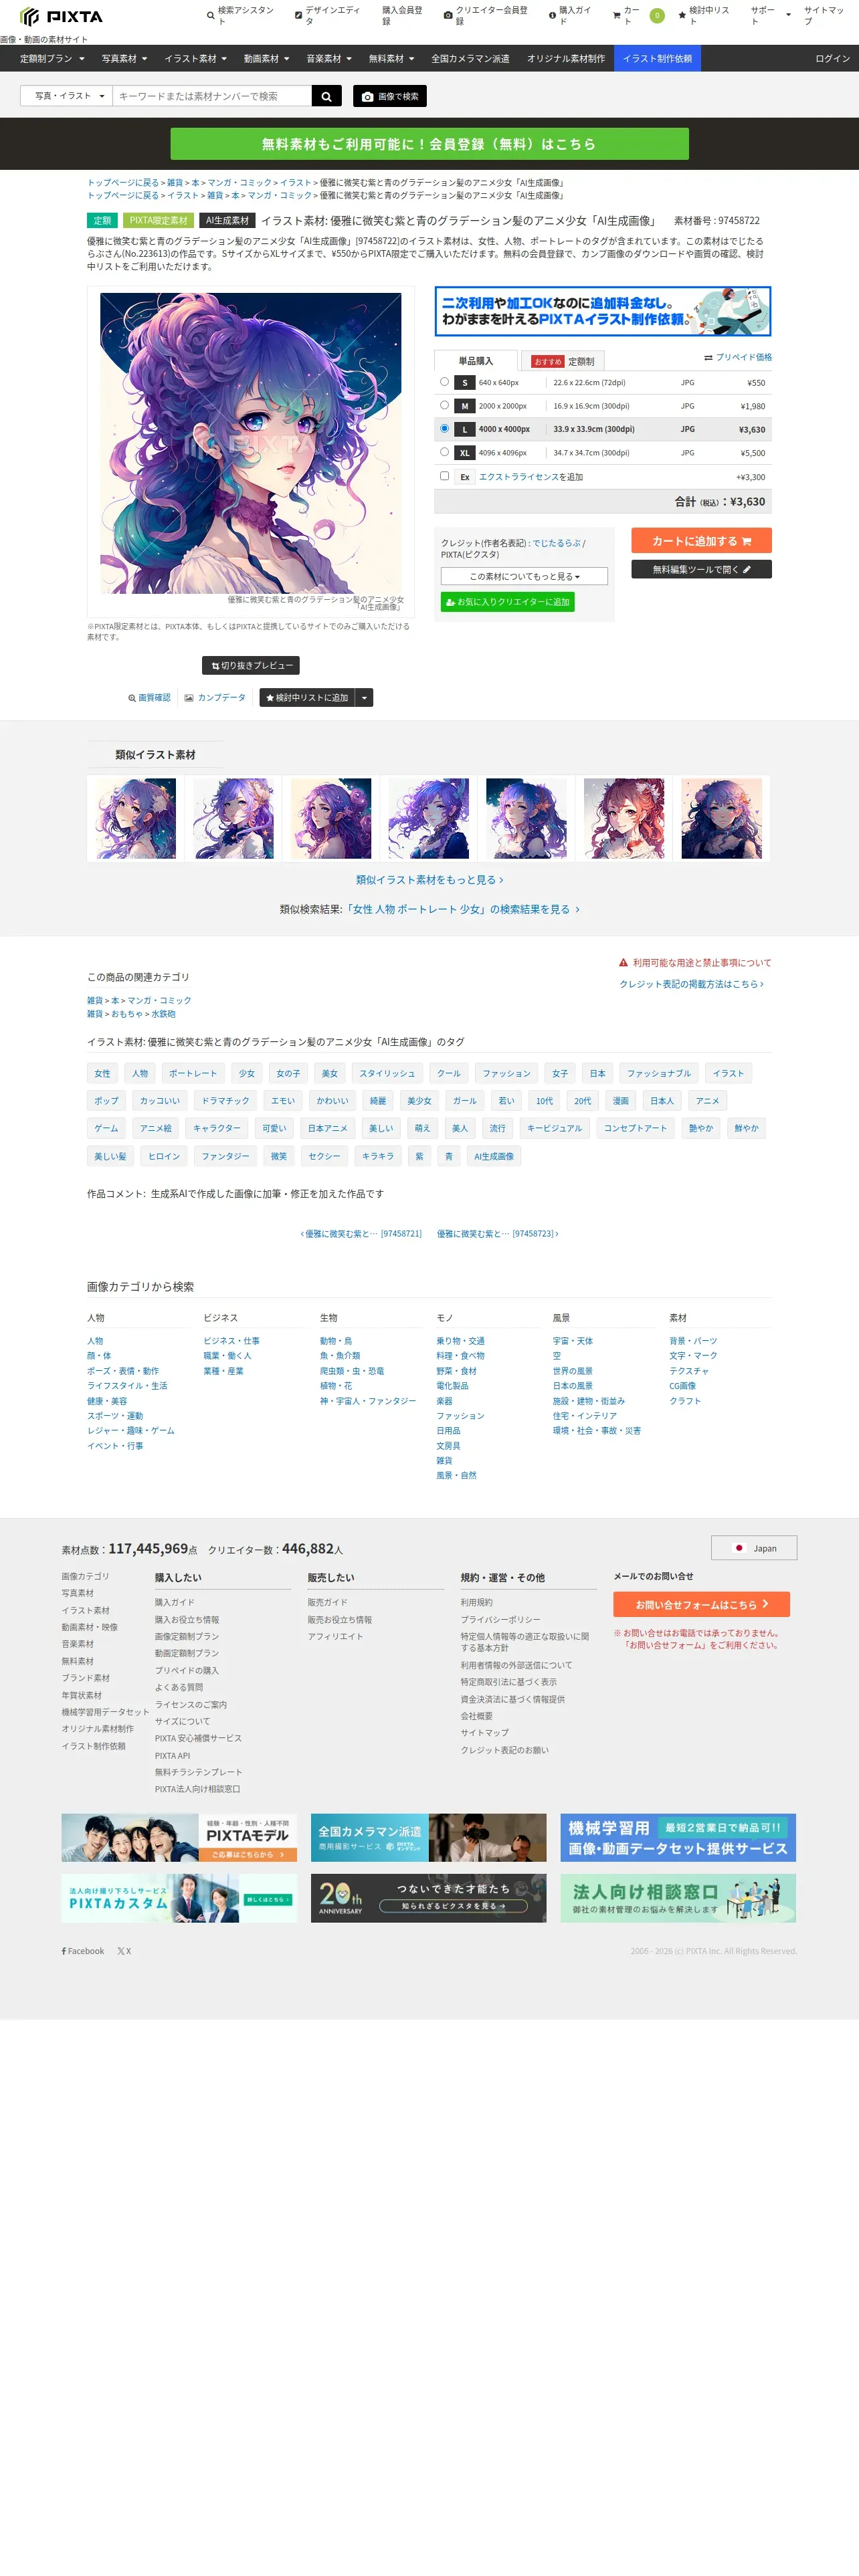Viewport: 859px width, 2576px height.
Task: Open the イラスト制作依頼 navigation item
Action: point(657,59)
